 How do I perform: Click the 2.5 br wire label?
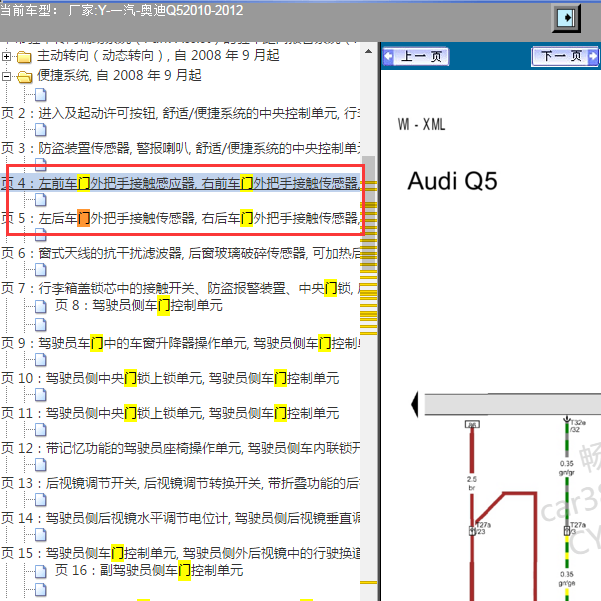tap(471, 483)
